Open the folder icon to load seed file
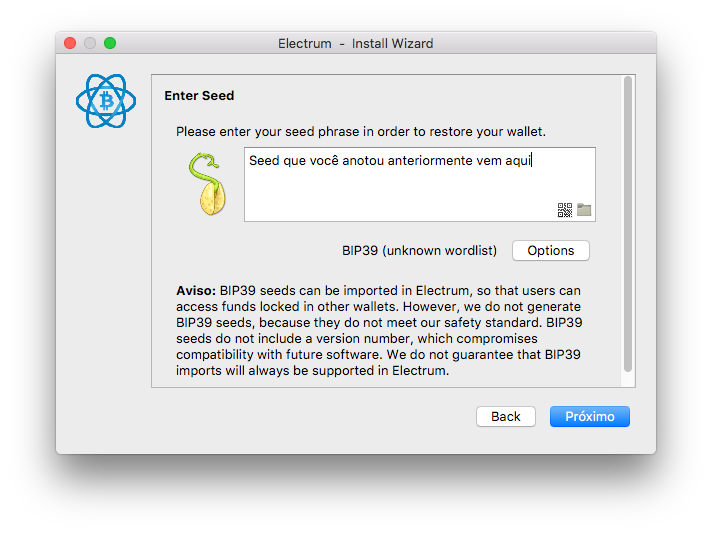712x534 pixels. pos(584,210)
